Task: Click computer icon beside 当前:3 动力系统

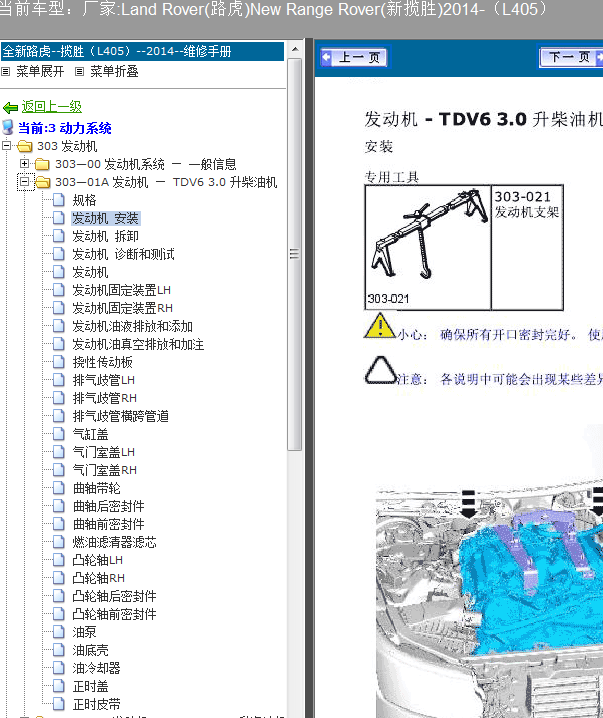Action: 8,128
